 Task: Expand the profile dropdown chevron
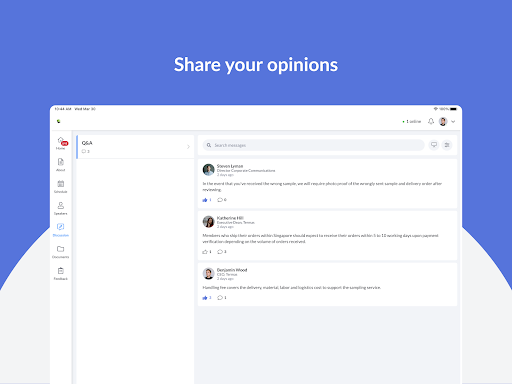(x=453, y=122)
